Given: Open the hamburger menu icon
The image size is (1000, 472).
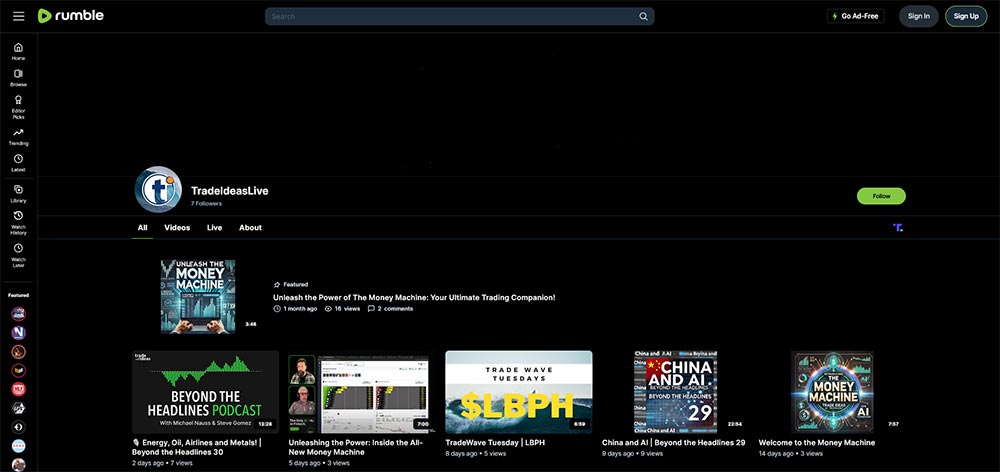Looking at the screenshot, I should [18, 16].
